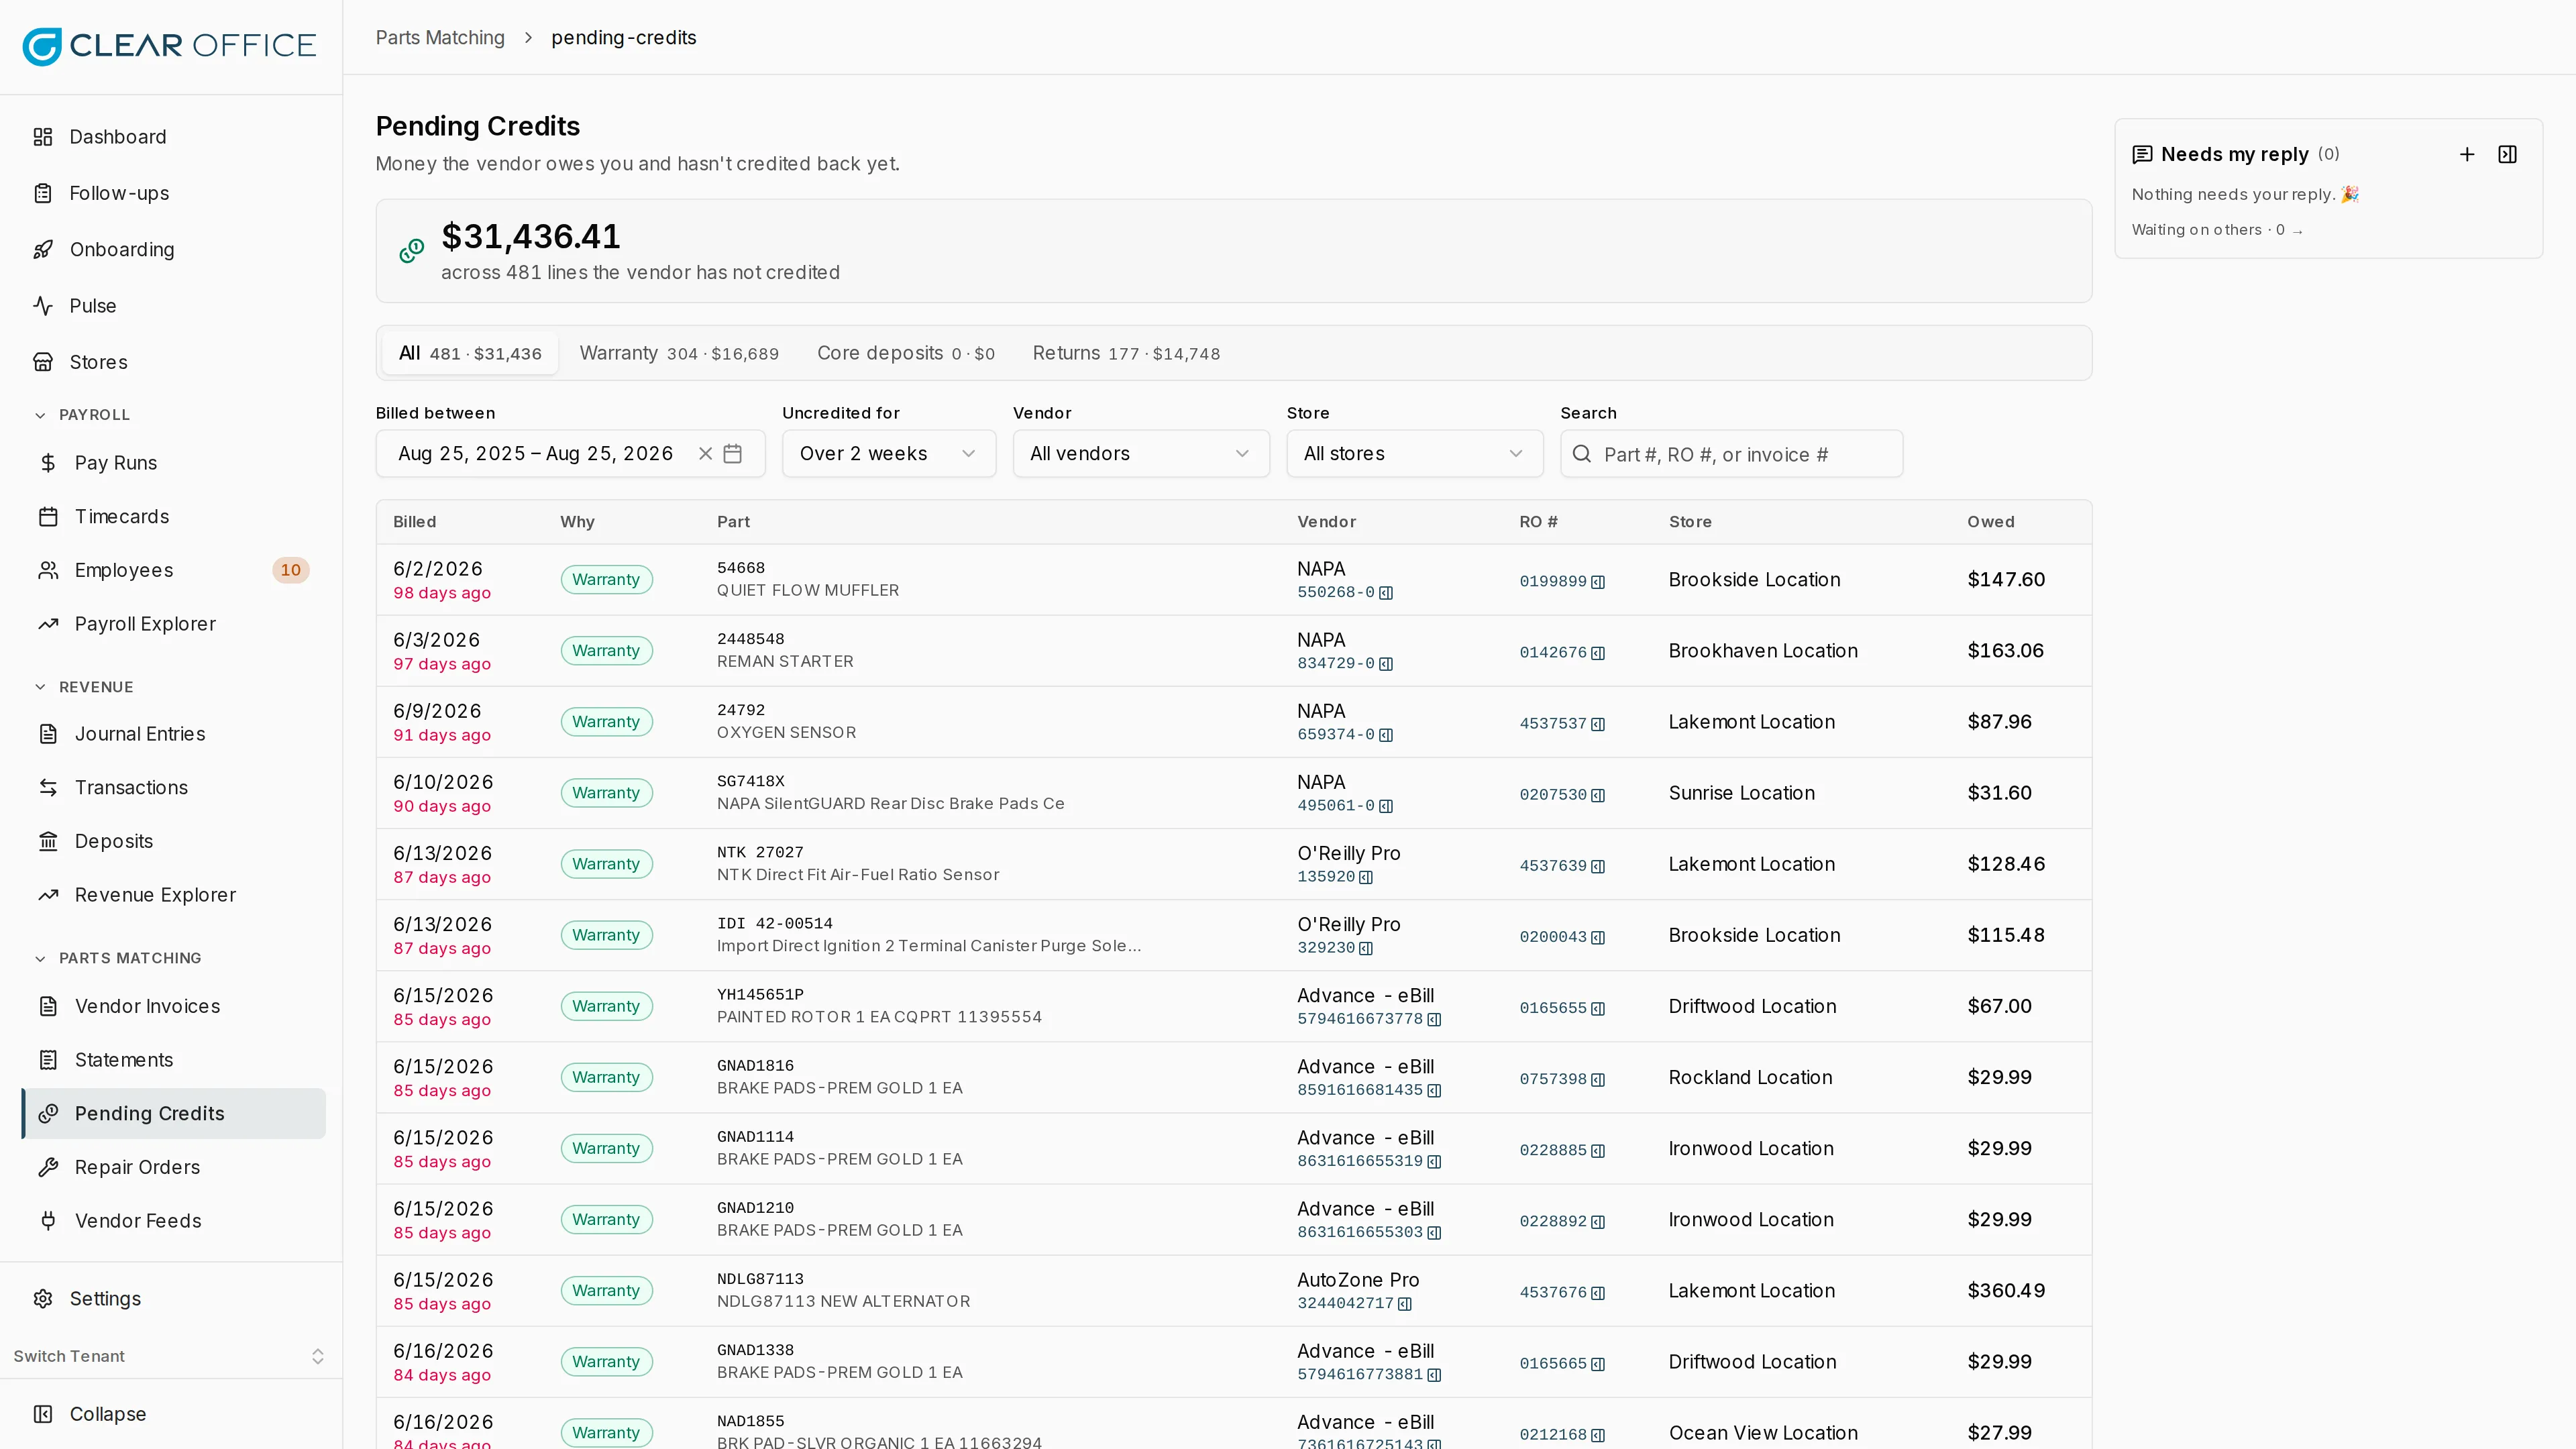This screenshot has height=1449, width=2576.
Task: Collapse the PARTS MATCHING sidebar section
Action: click(118, 958)
